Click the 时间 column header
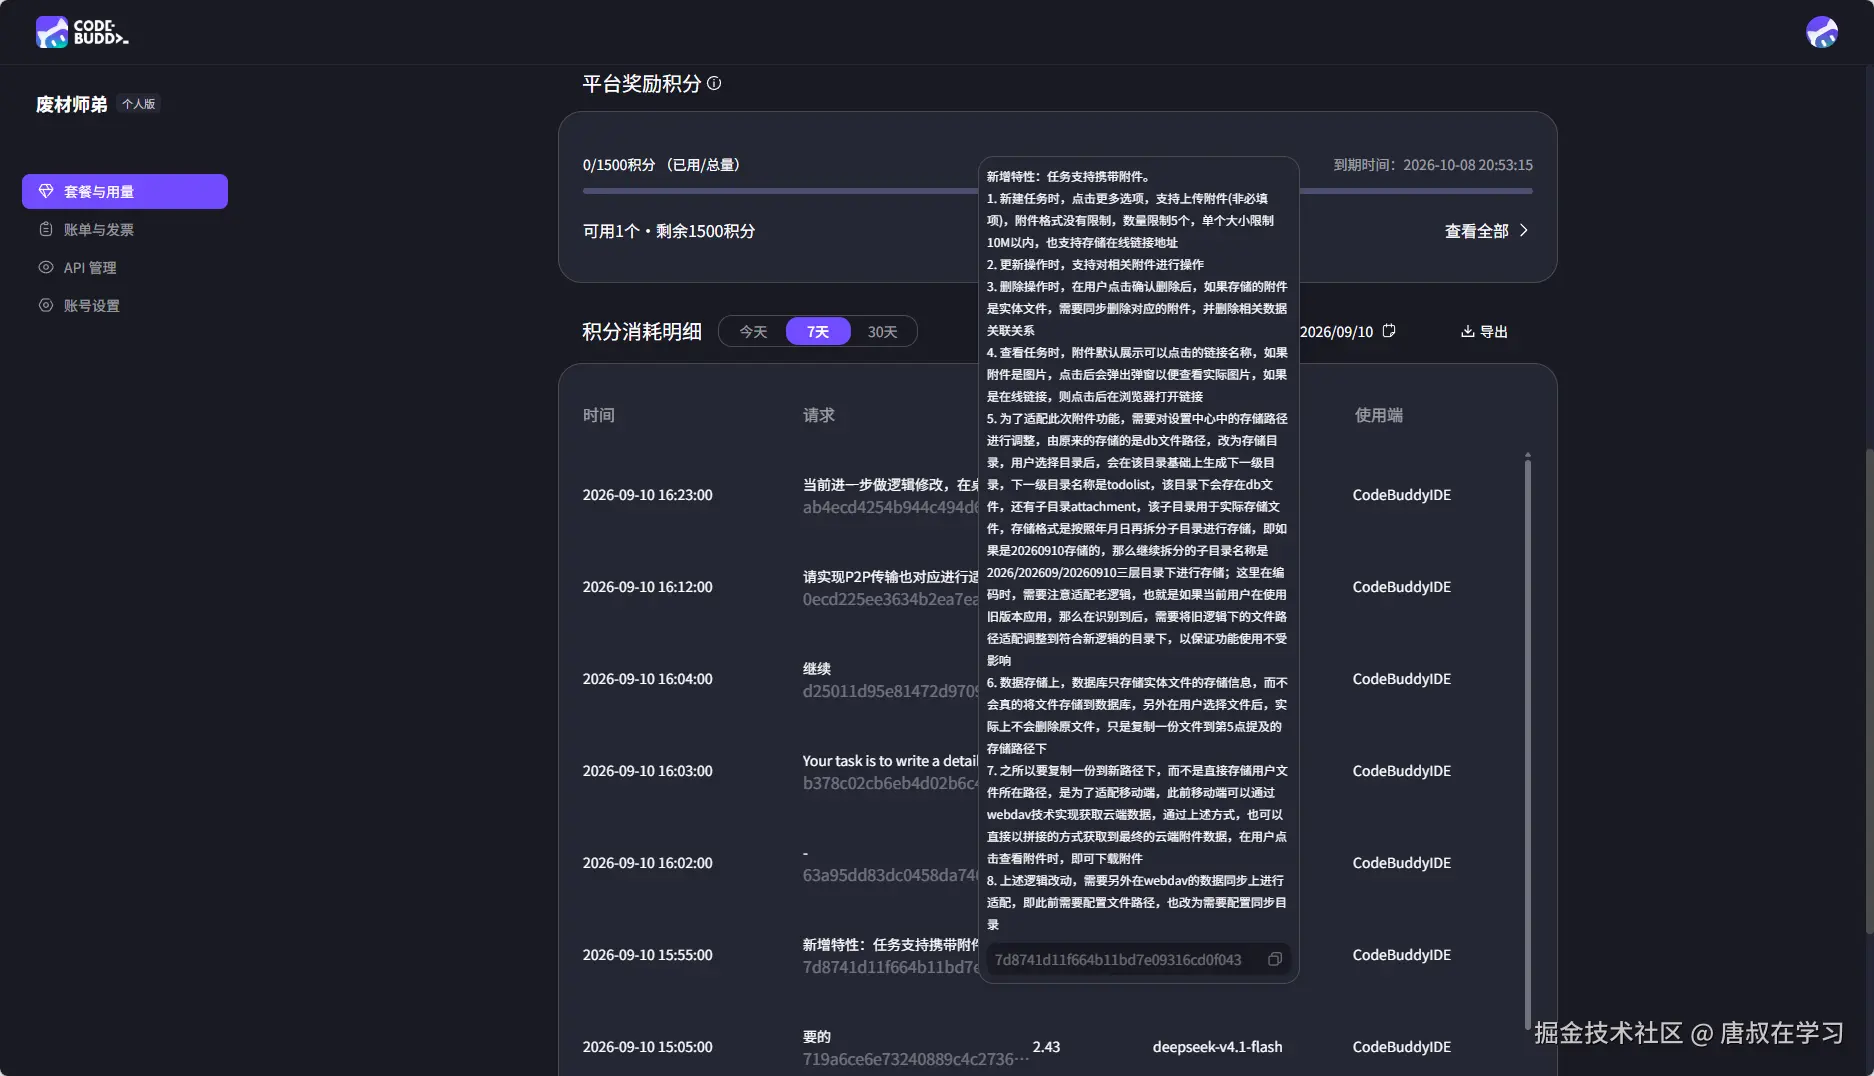The image size is (1874, 1076). pos(599,415)
